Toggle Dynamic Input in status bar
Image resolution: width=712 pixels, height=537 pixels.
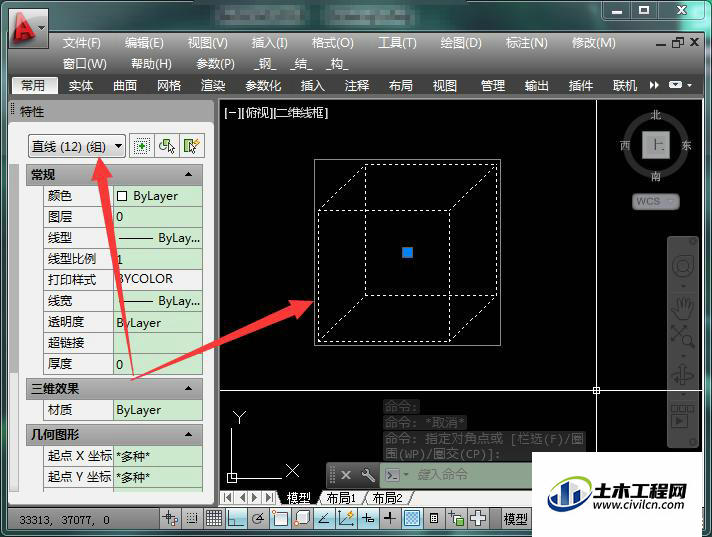(x=368, y=518)
